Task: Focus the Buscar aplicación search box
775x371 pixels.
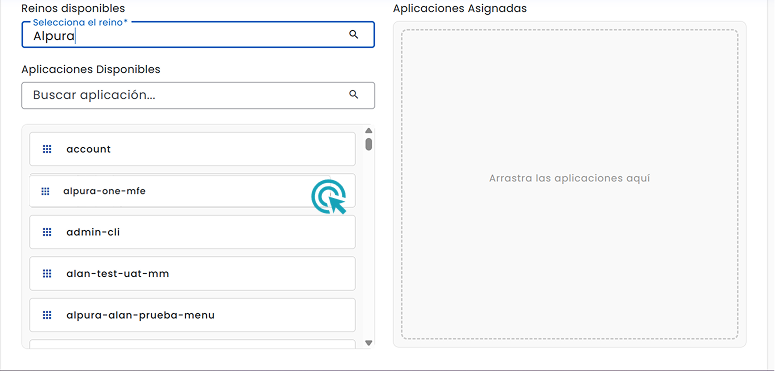Action: [198, 95]
